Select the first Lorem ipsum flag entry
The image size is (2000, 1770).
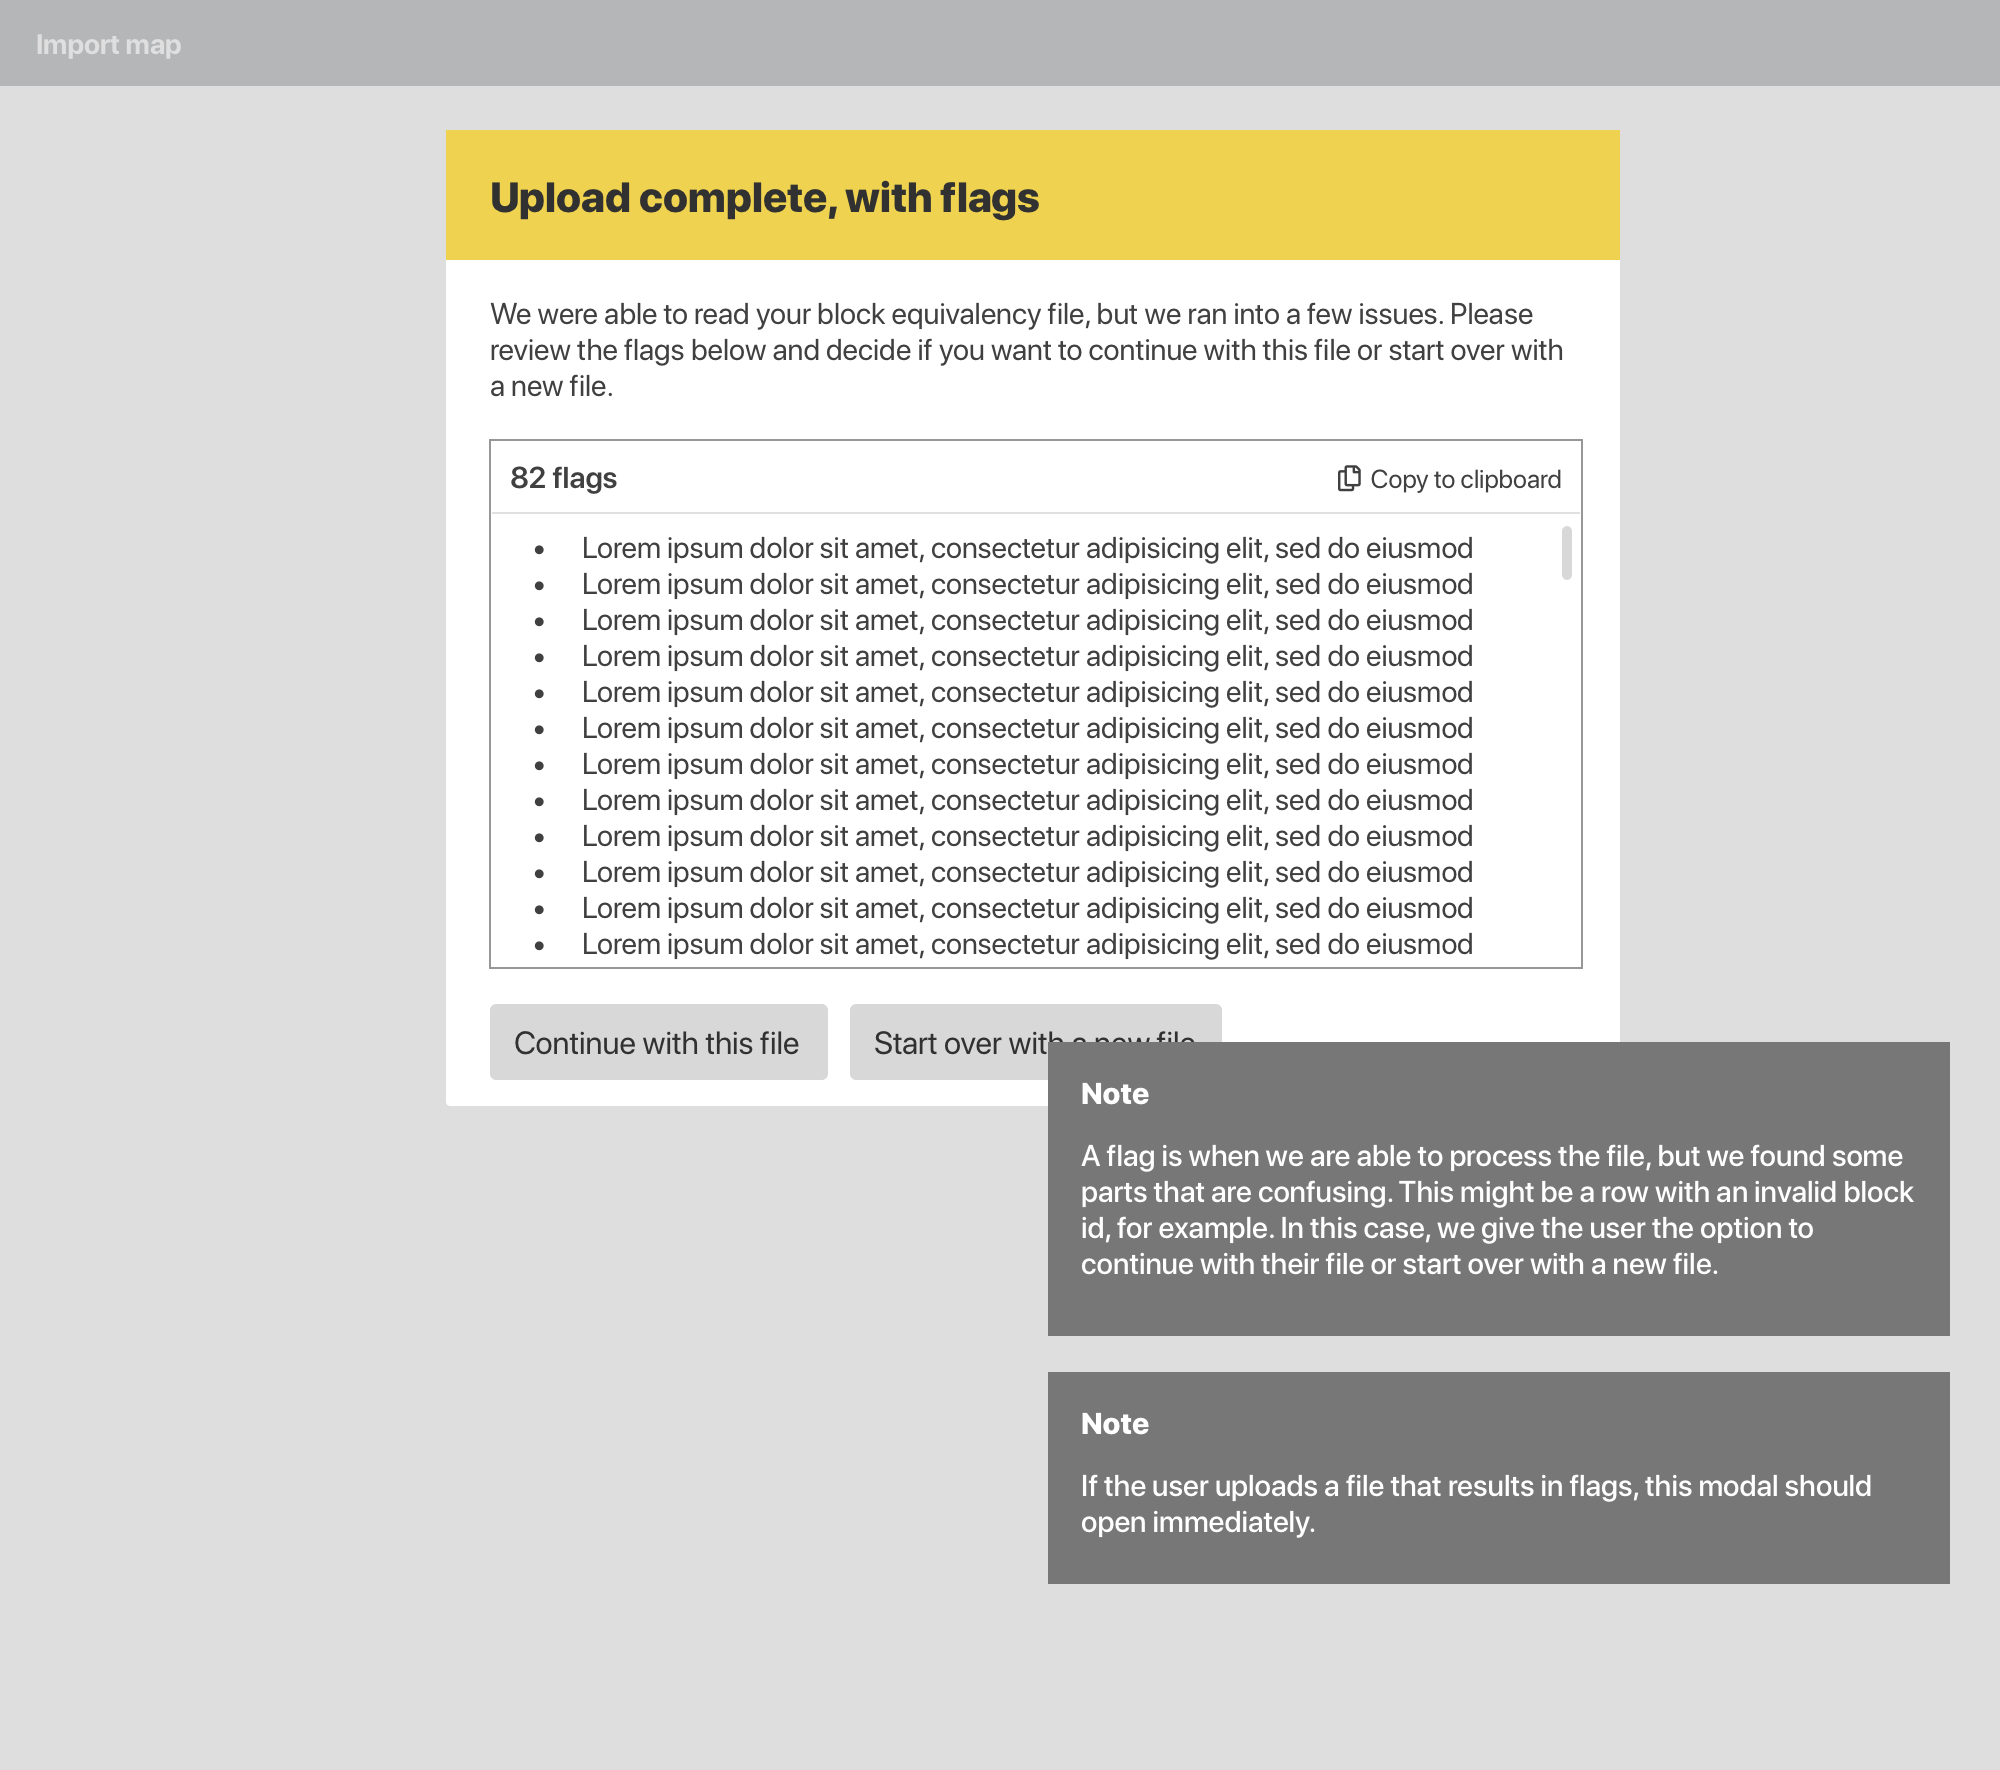coord(1027,547)
